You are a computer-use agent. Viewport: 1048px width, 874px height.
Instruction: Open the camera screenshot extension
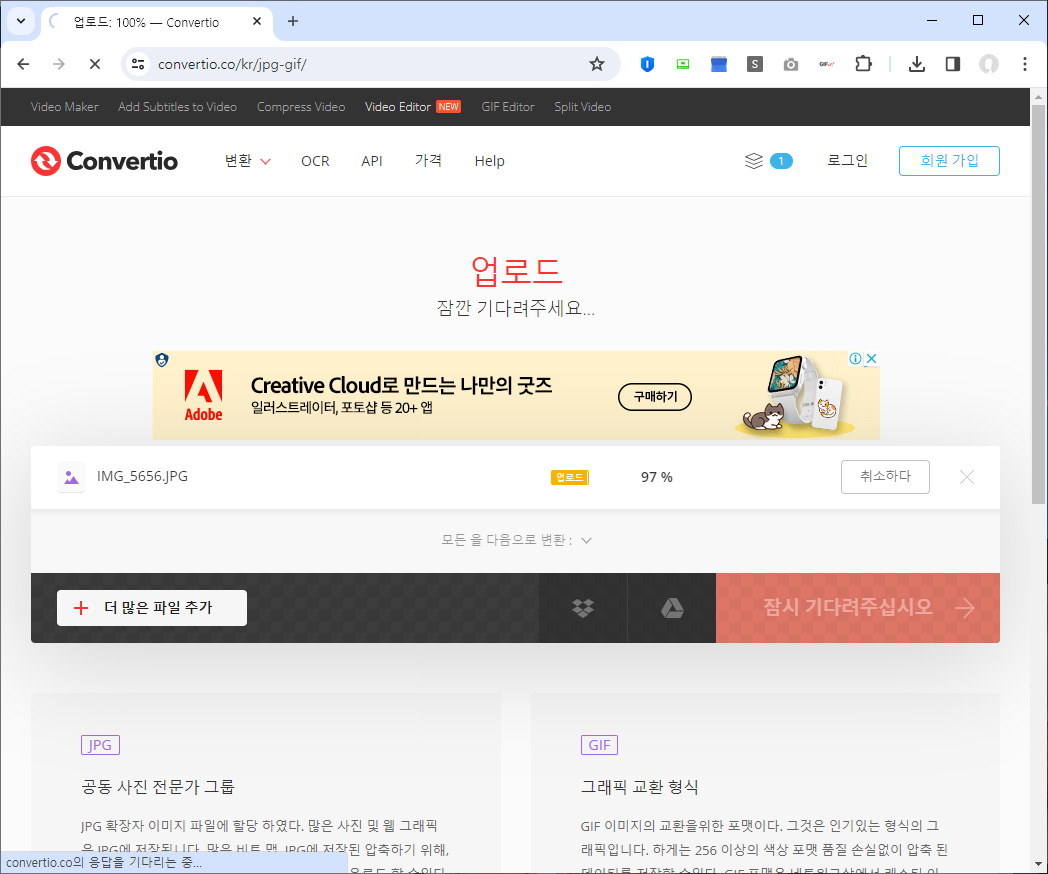(790, 63)
